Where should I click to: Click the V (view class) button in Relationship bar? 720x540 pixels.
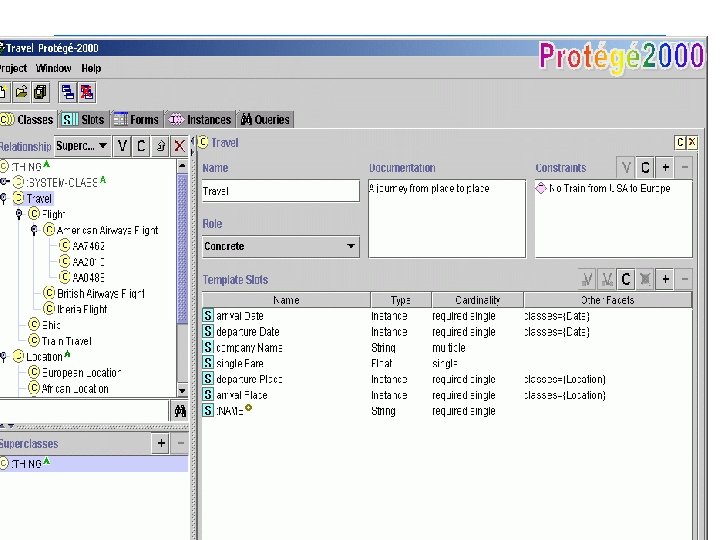[x=122, y=146]
